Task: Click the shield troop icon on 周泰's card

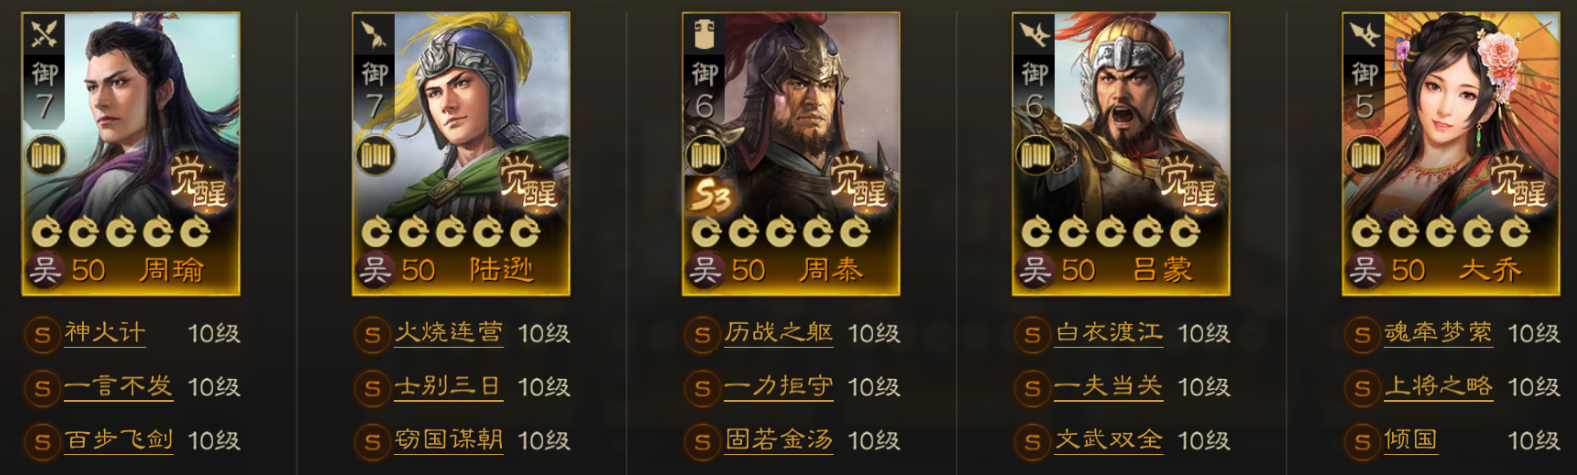Action: pos(705,35)
